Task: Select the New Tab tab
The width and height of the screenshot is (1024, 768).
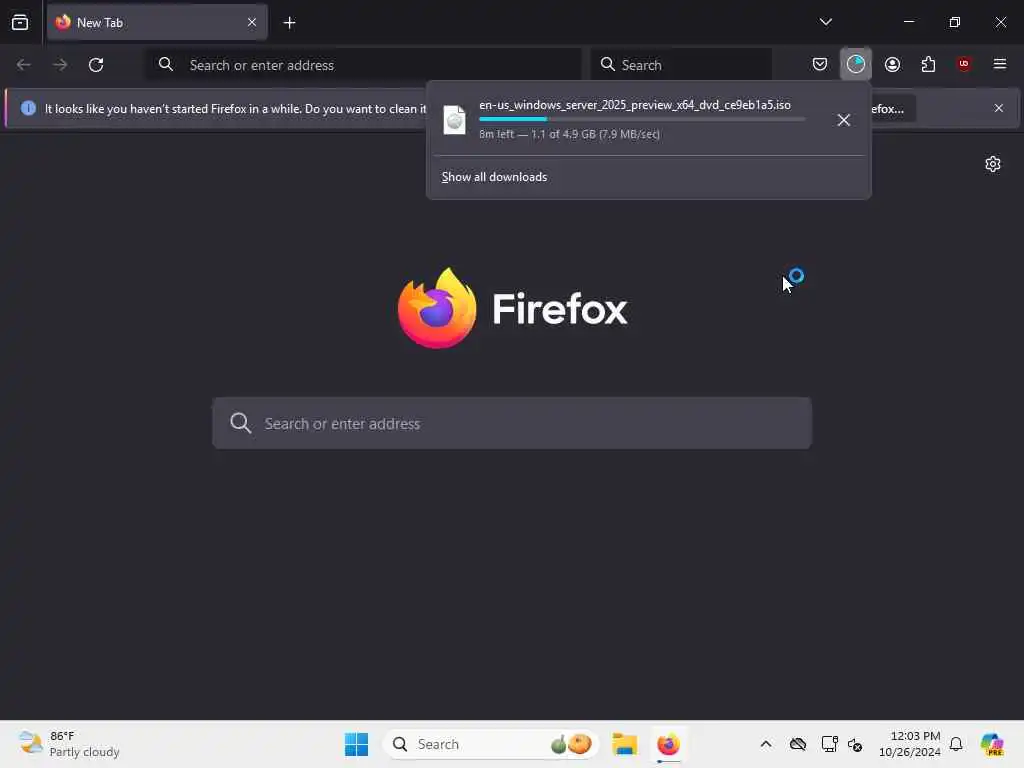Action: click(x=157, y=22)
